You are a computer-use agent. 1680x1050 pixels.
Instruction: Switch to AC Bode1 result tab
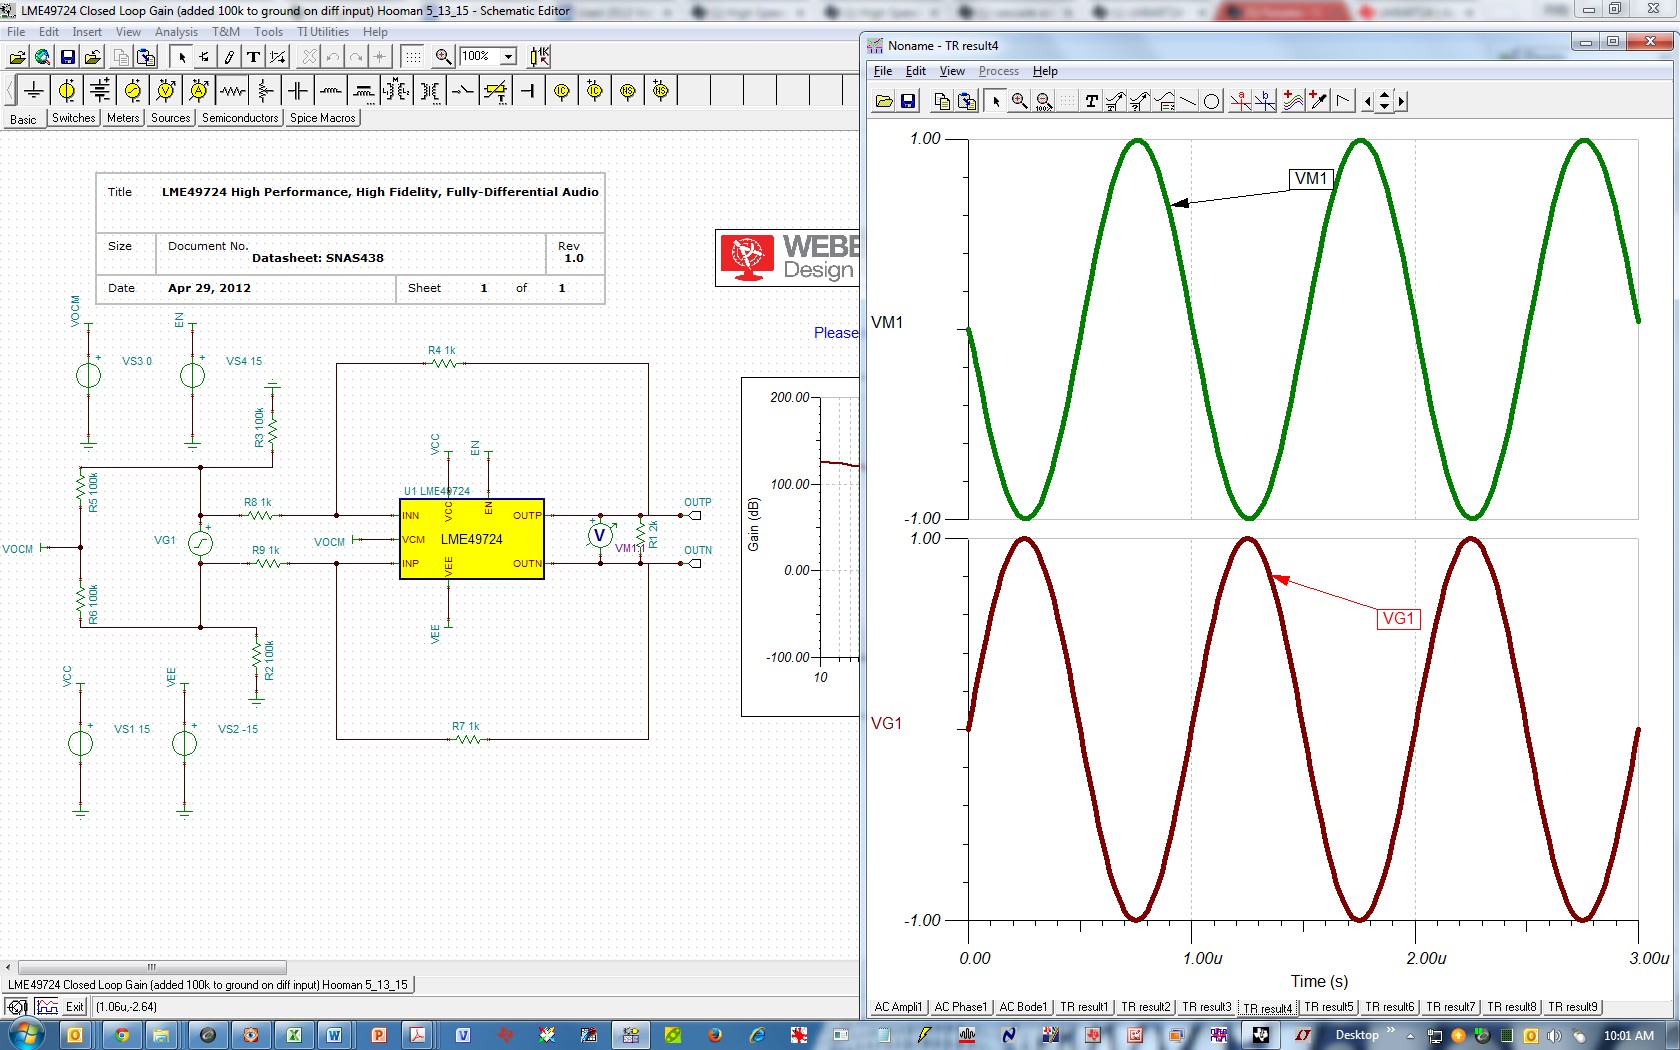(x=1023, y=1007)
